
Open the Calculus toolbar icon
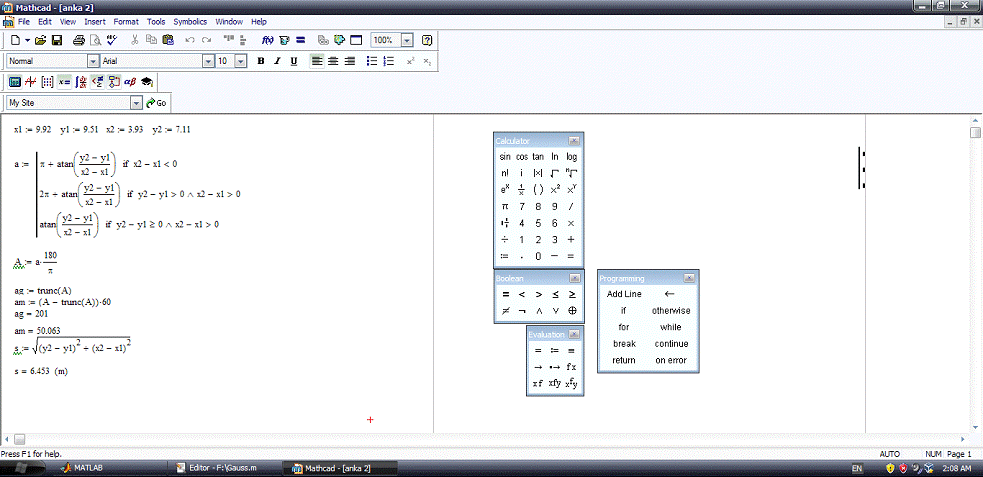click(81, 82)
